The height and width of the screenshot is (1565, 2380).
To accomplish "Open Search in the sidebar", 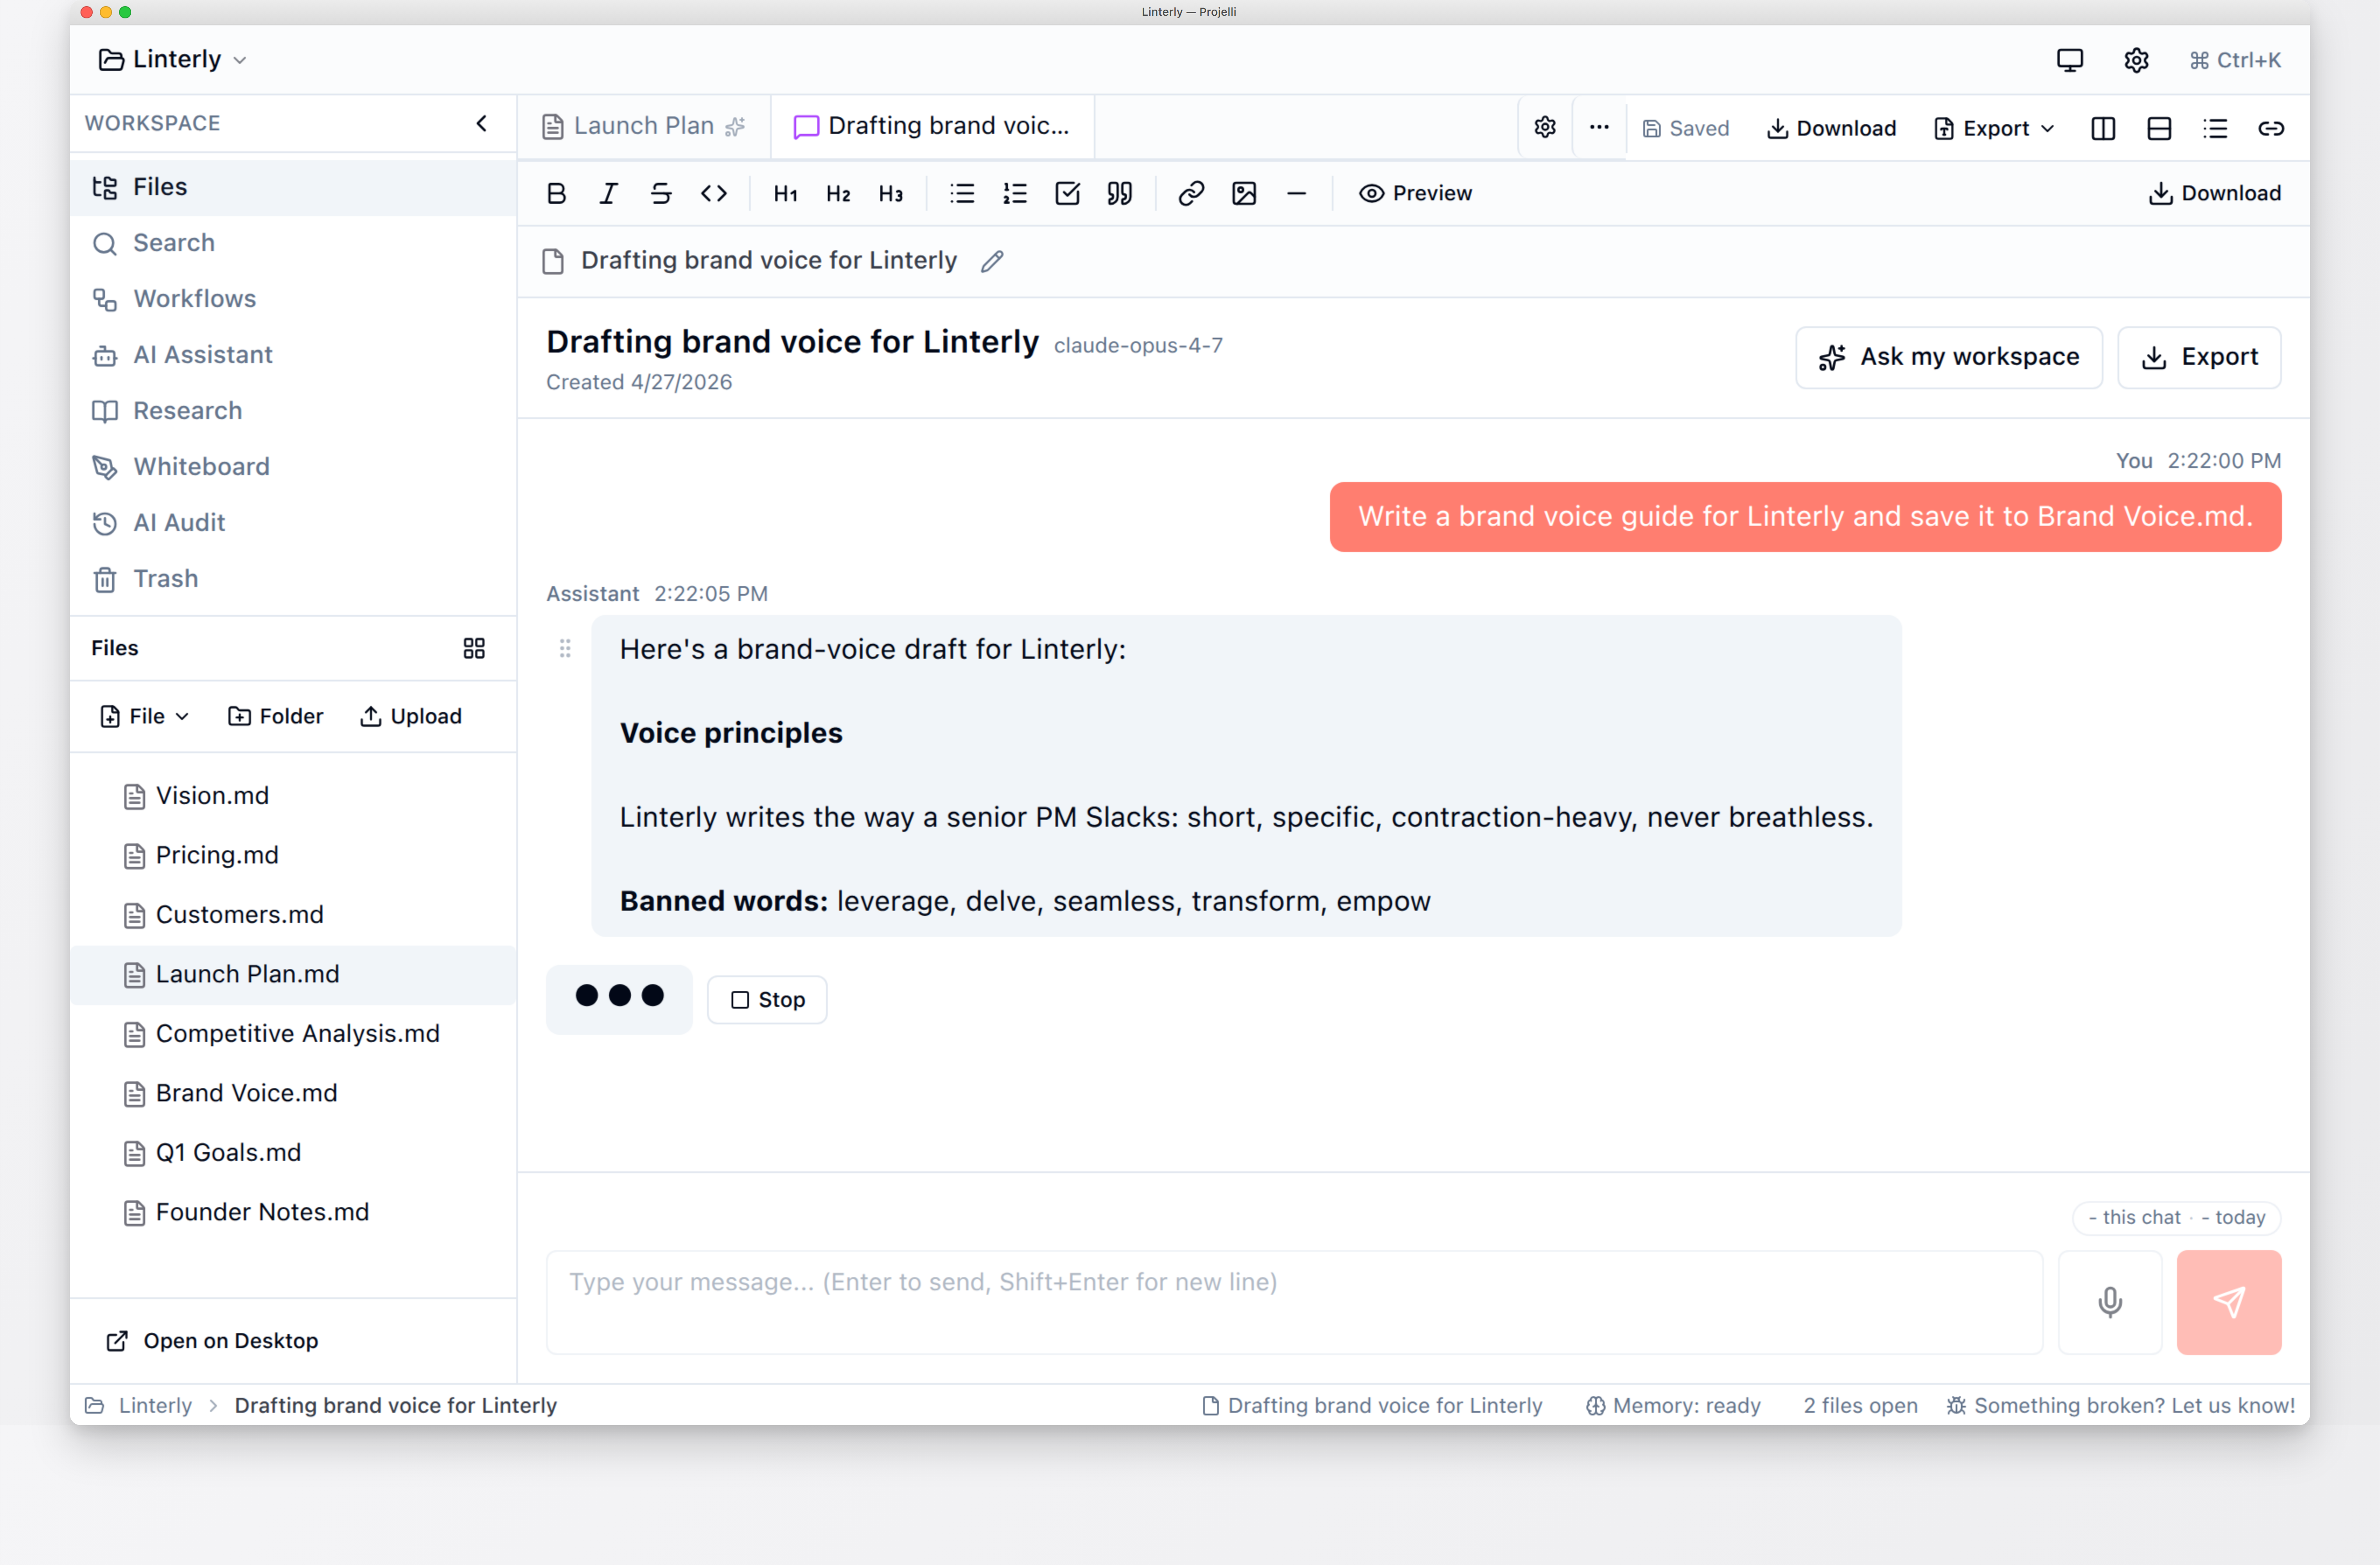I will click(293, 243).
